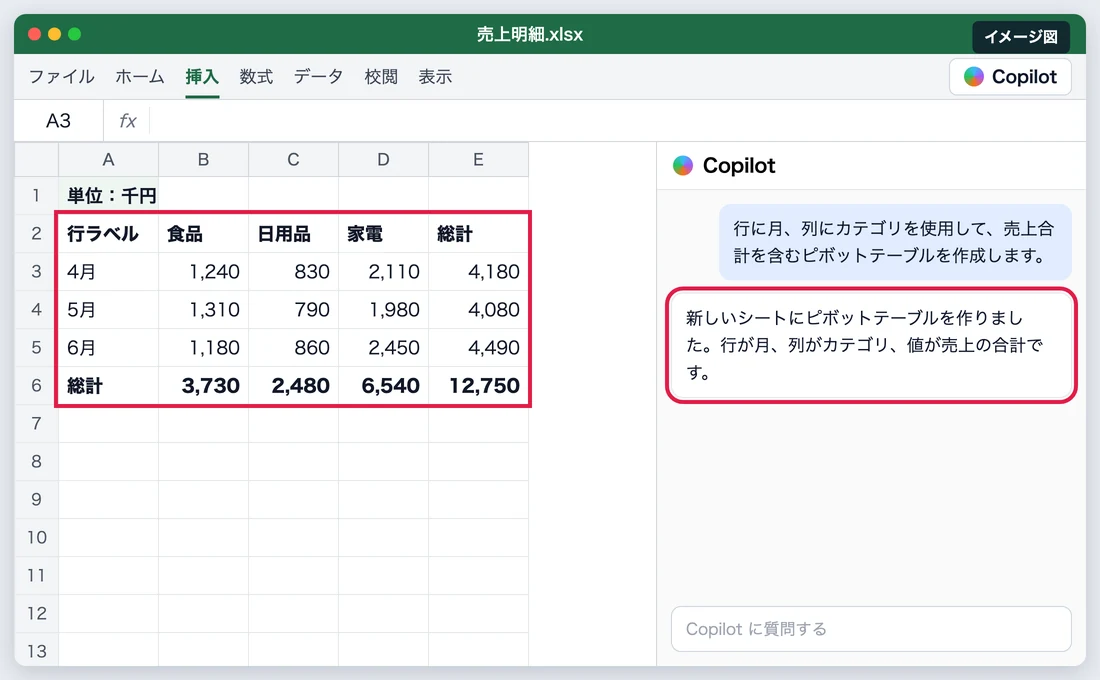Select the 挿入 ribbon tab
The width and height of the screenshot is (1100, 680).
[x=202, y=76]
